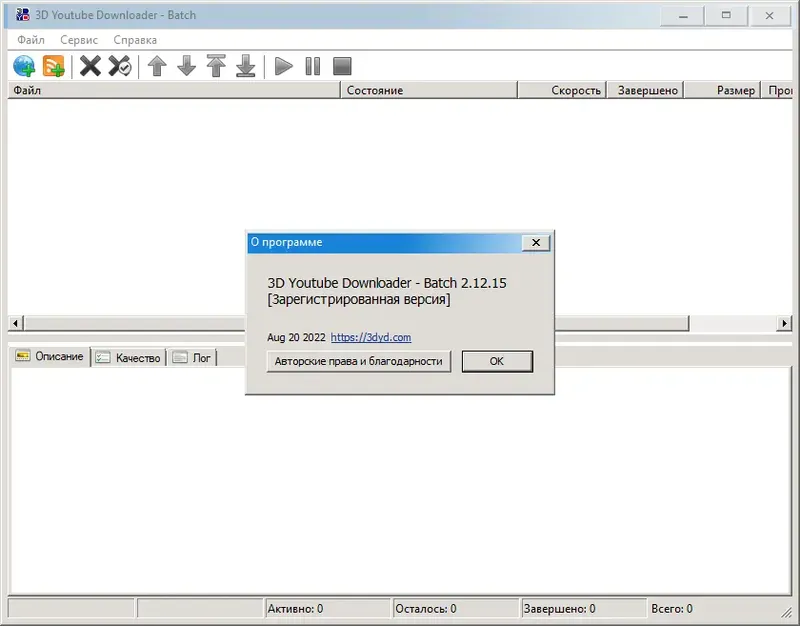Screen dimensions: 800x626
Task: Click the horizontal scrollbar thumb
Action: (x=357, y=323)
